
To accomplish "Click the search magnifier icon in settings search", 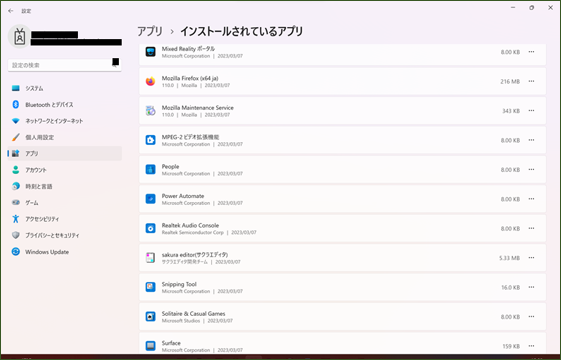I will click(115, 64).
